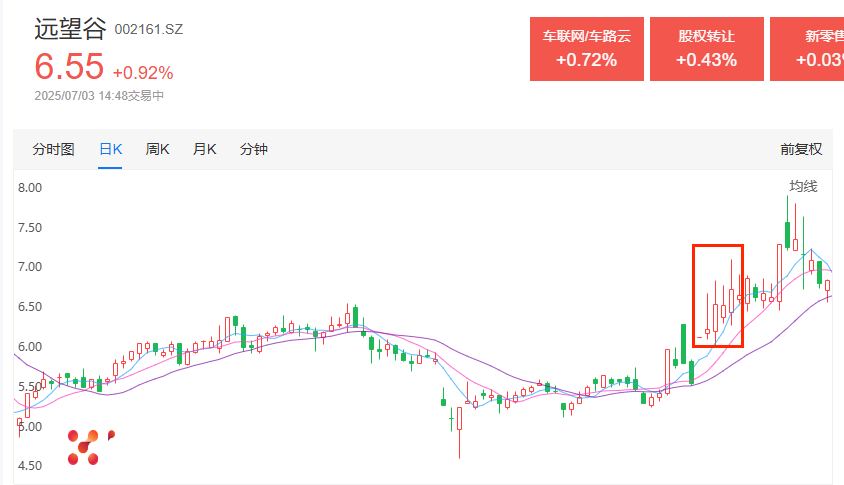Click the red-orange logo watermark icon

tap(86, 447)
